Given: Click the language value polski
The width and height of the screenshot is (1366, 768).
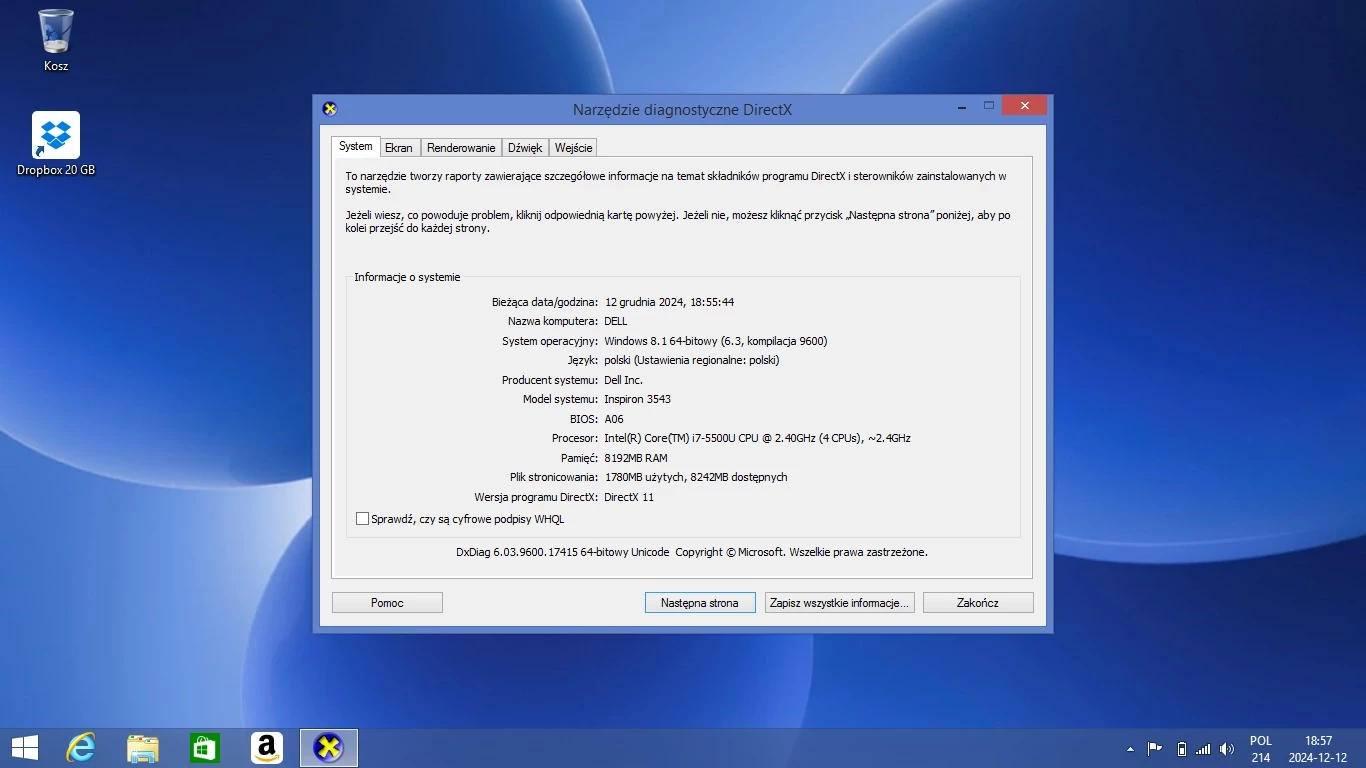Looking at the screenshot, I should click(692, 360).
